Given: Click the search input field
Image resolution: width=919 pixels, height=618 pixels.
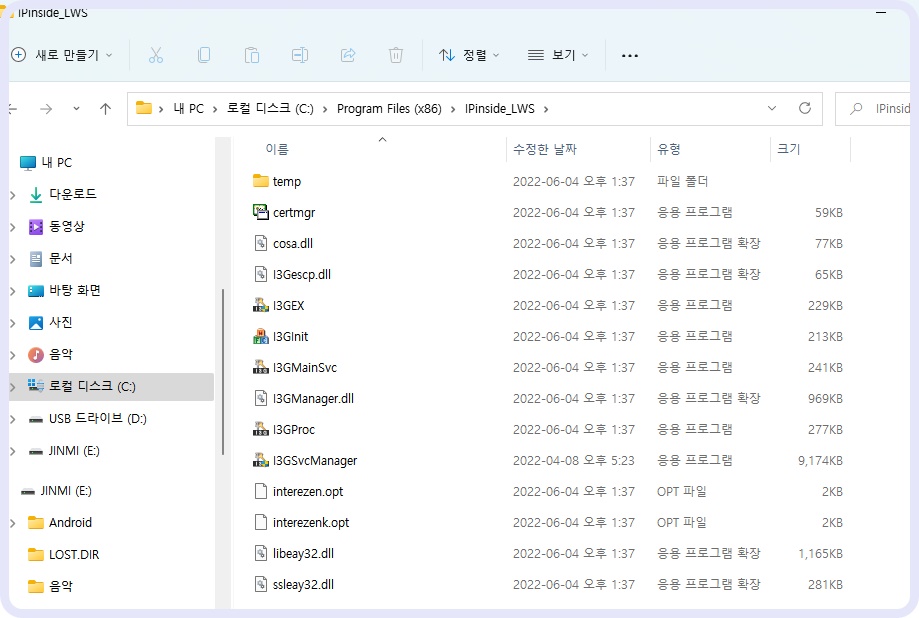Looking at the screenshot, I should point(873,109).
